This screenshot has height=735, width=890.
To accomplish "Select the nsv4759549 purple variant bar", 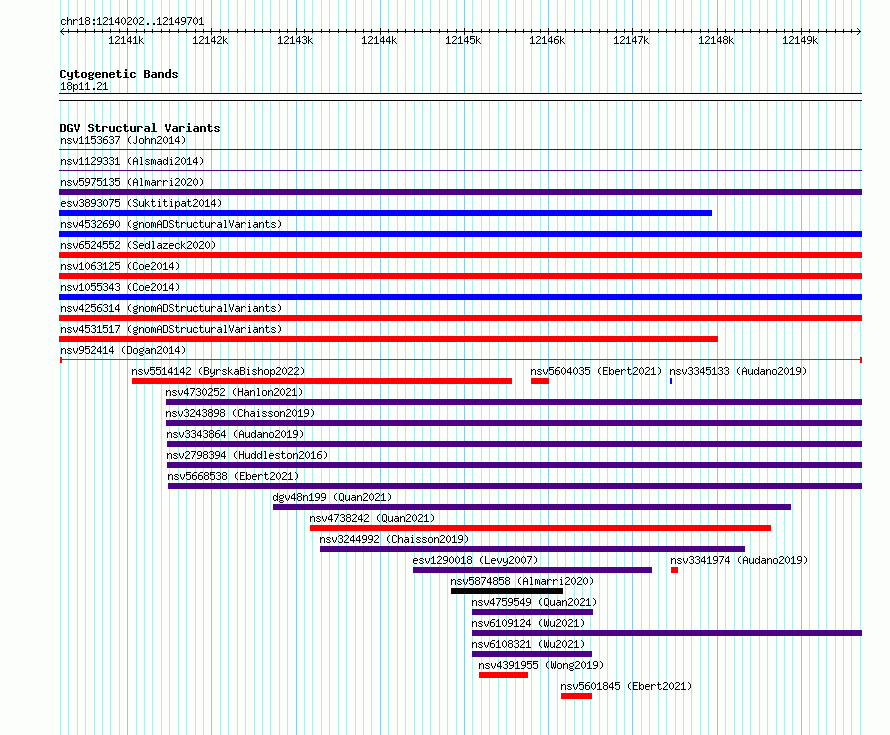I will point(532,612).
